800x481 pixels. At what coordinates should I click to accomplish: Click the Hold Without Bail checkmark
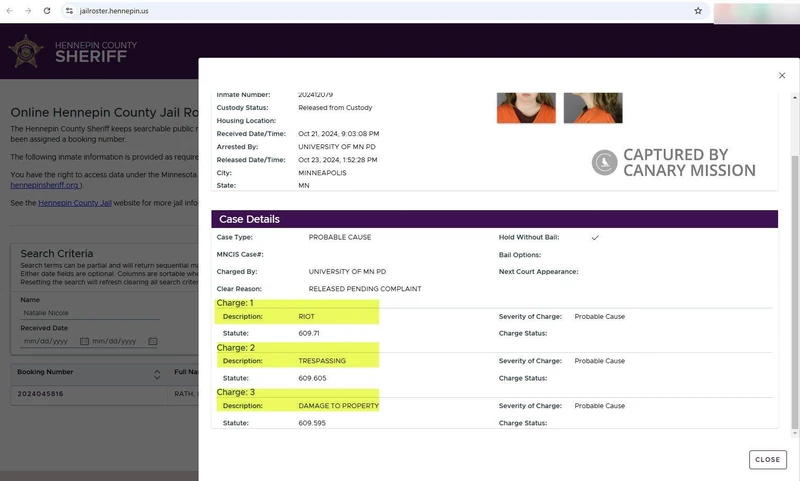click(x=595, y=237)
